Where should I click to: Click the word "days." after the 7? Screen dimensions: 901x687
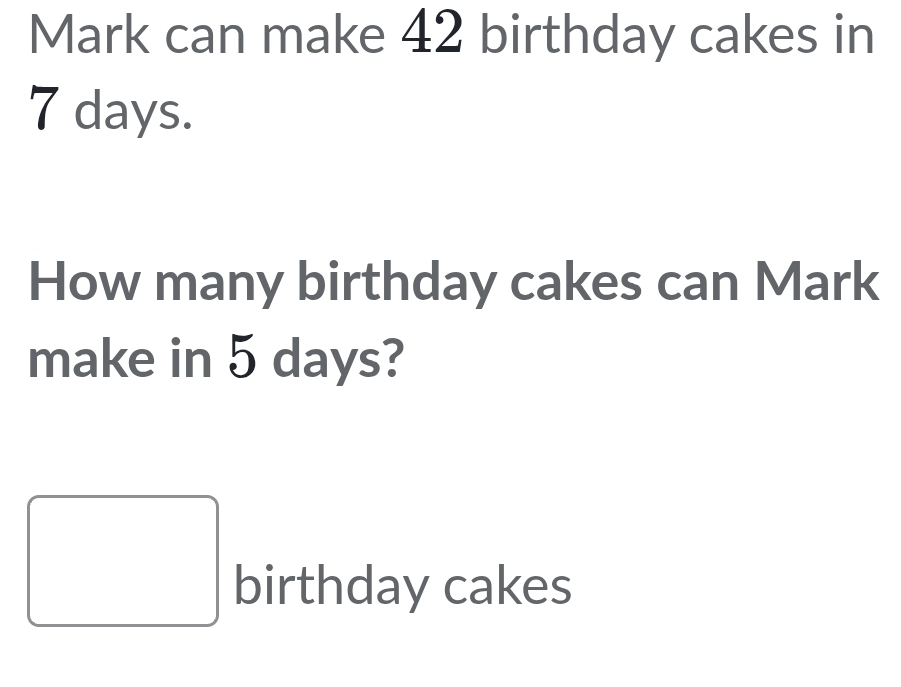[133, 112]
